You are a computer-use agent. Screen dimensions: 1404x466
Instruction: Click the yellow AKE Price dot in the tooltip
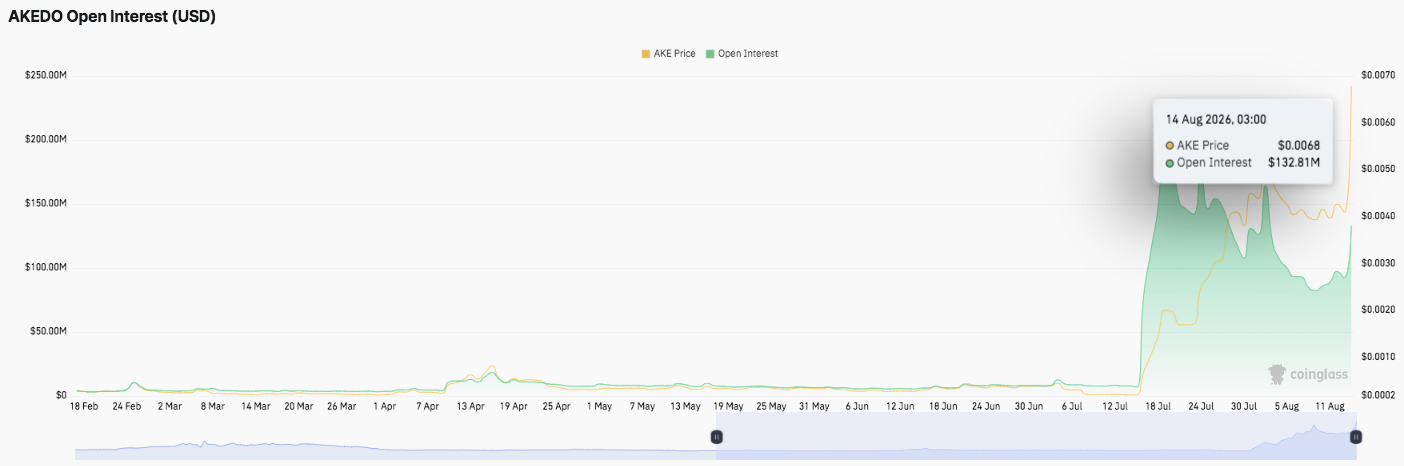(x=1170, y=146)
